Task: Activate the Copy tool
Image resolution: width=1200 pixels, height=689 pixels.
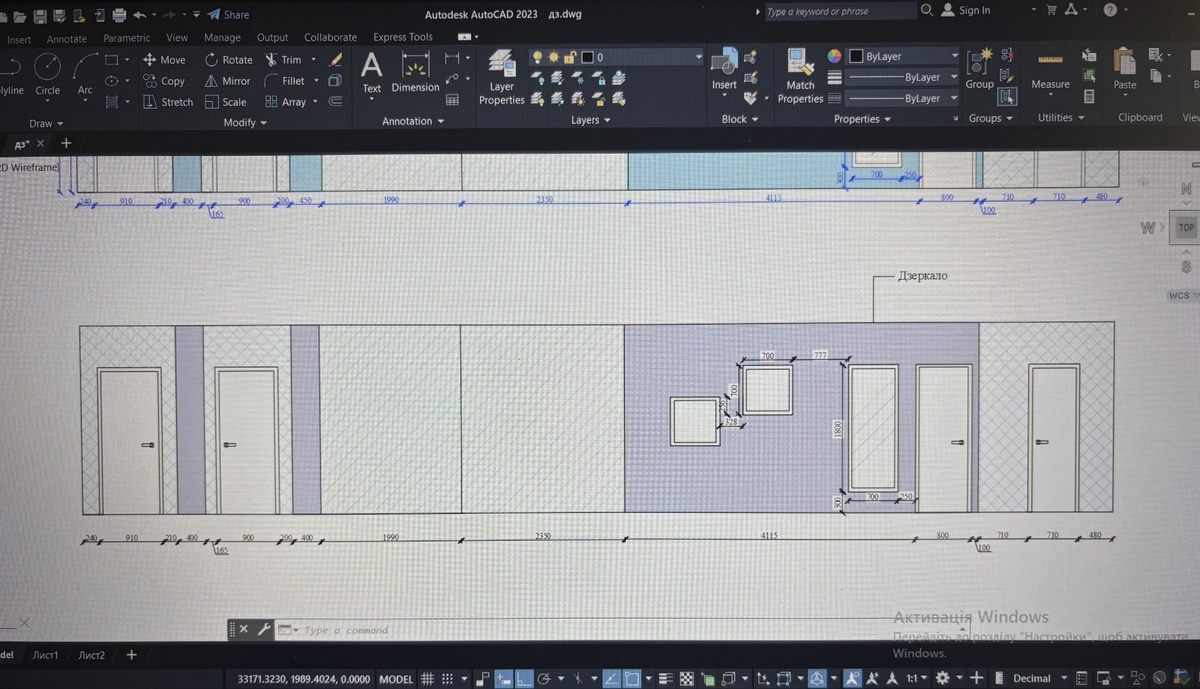Action: tap(164, 81)
